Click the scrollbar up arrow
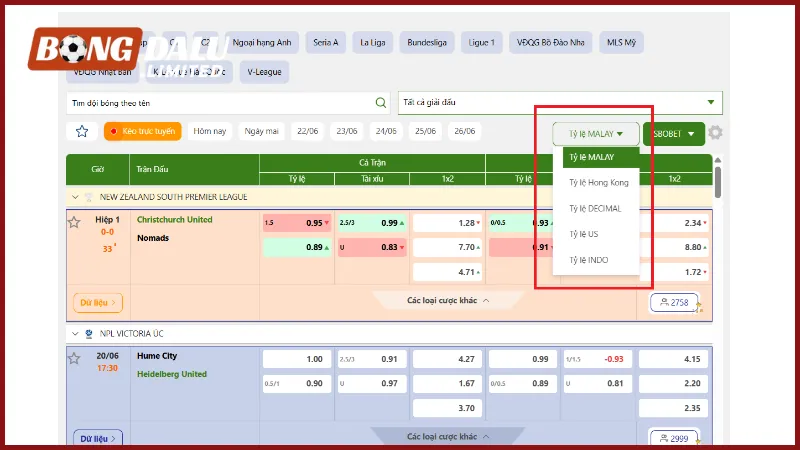The image size is (800, 450). coord(718,160)
